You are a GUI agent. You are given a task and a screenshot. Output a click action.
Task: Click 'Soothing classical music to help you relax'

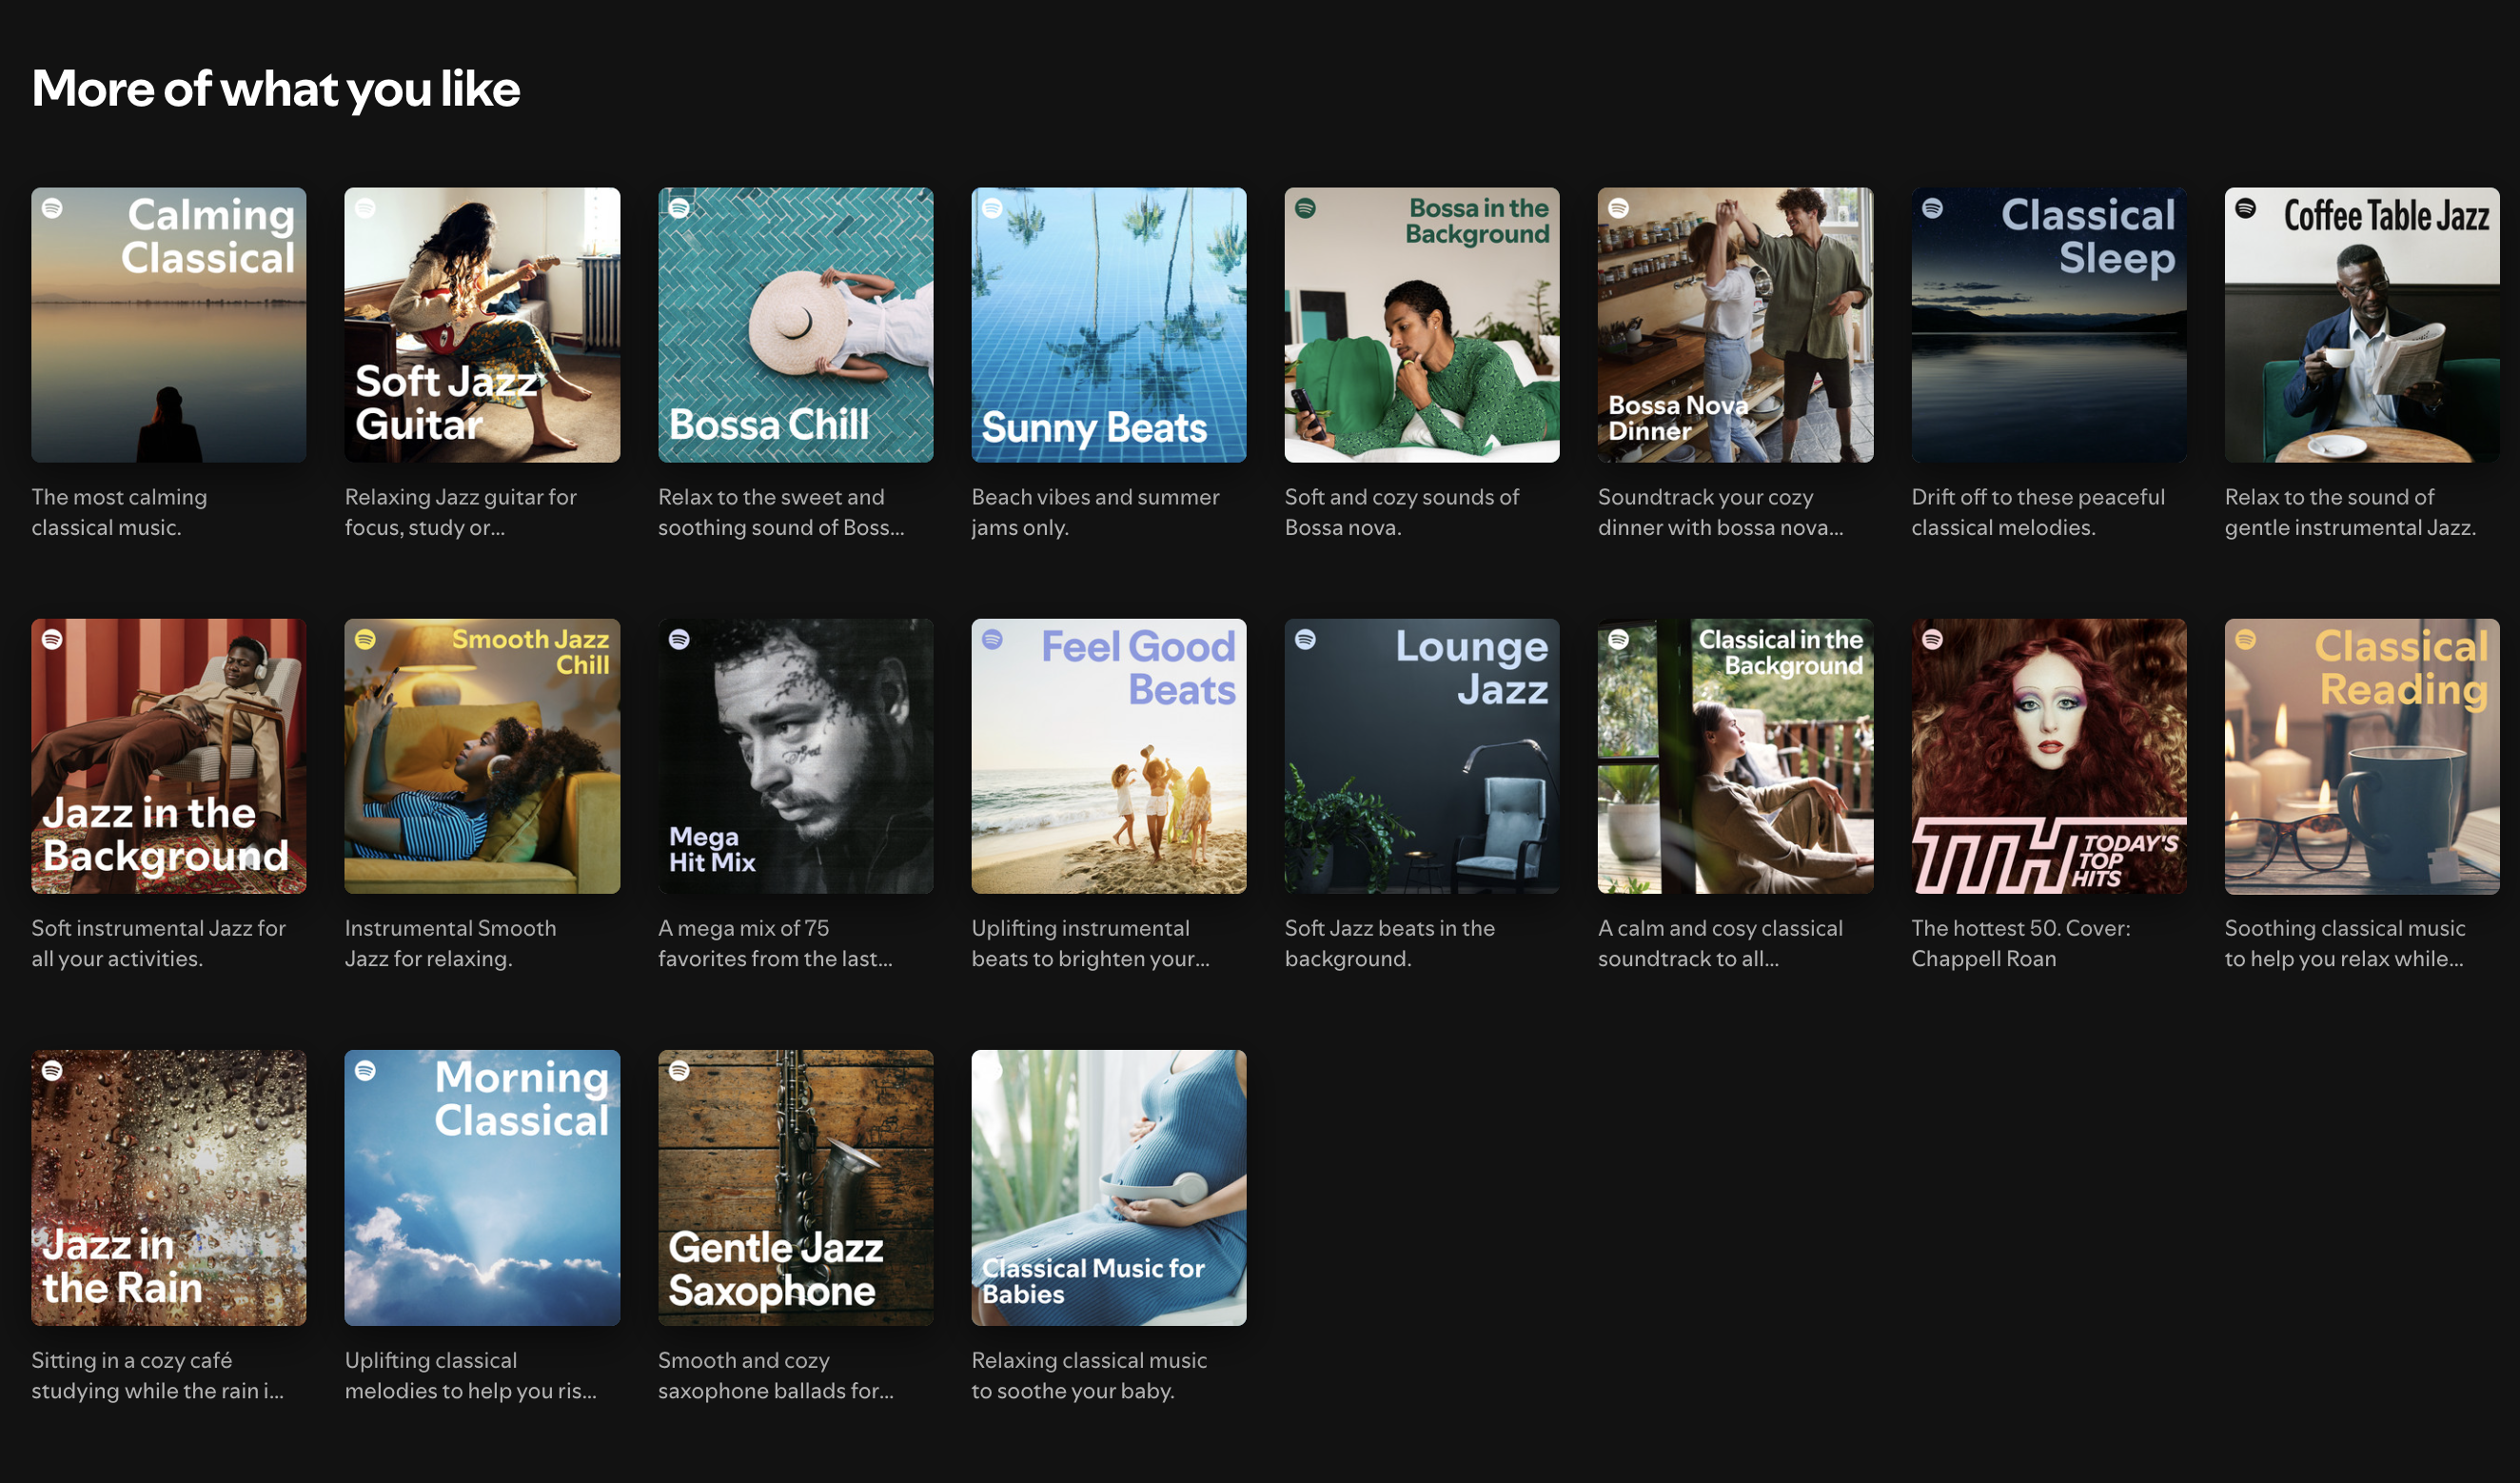(2346, 943)
